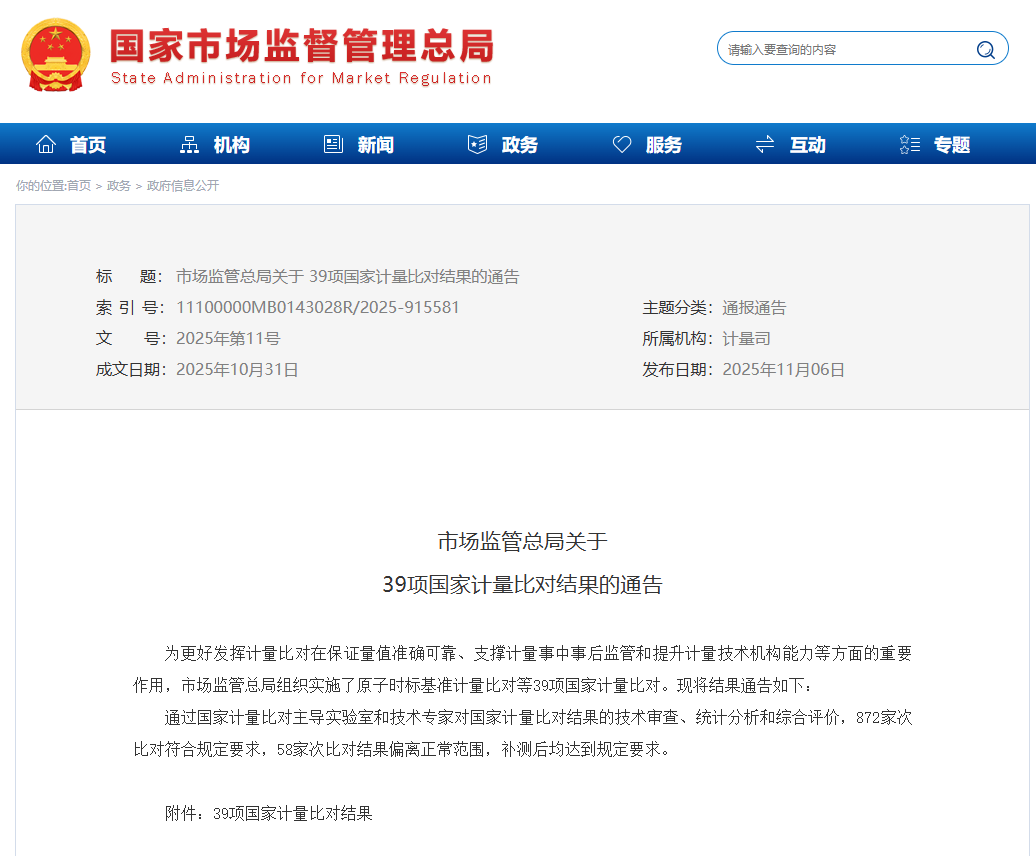Screen dimensions: 1036x856
Task: Click the house icon beside 首页
Action: 46,145
